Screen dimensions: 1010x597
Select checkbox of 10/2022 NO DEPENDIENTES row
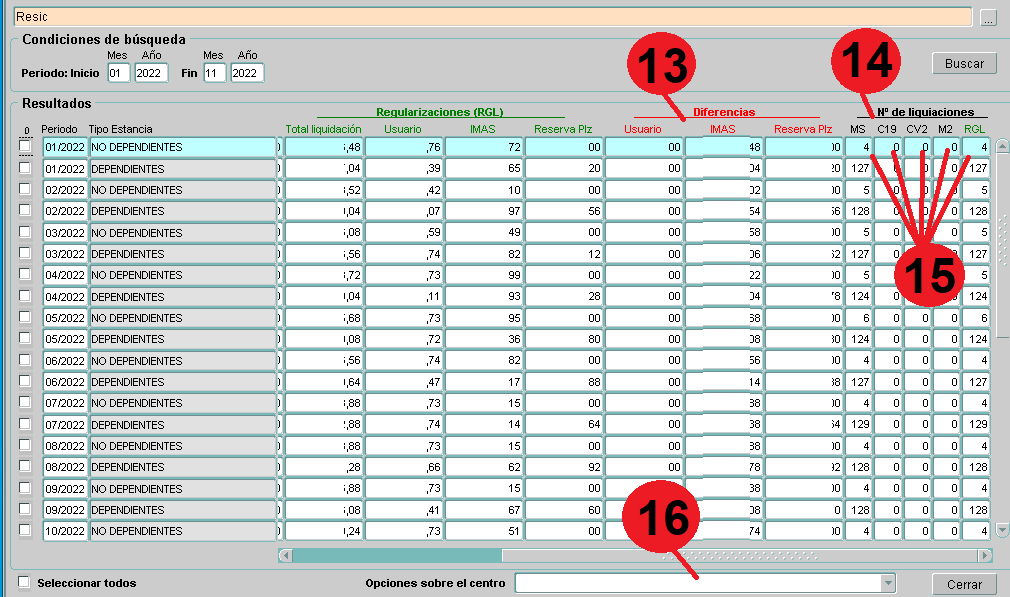[25, 531]
